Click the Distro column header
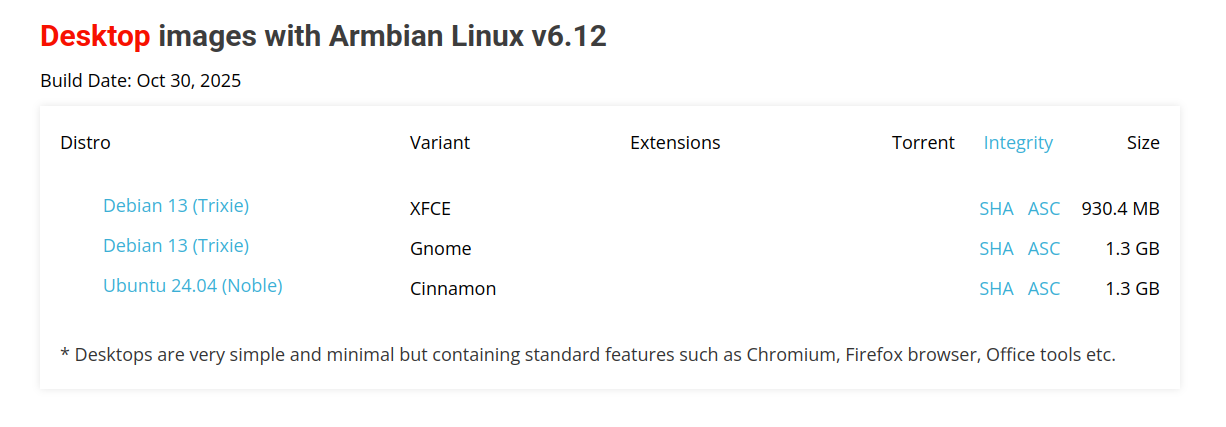1226x427 pixels. (x=86, y=143)
